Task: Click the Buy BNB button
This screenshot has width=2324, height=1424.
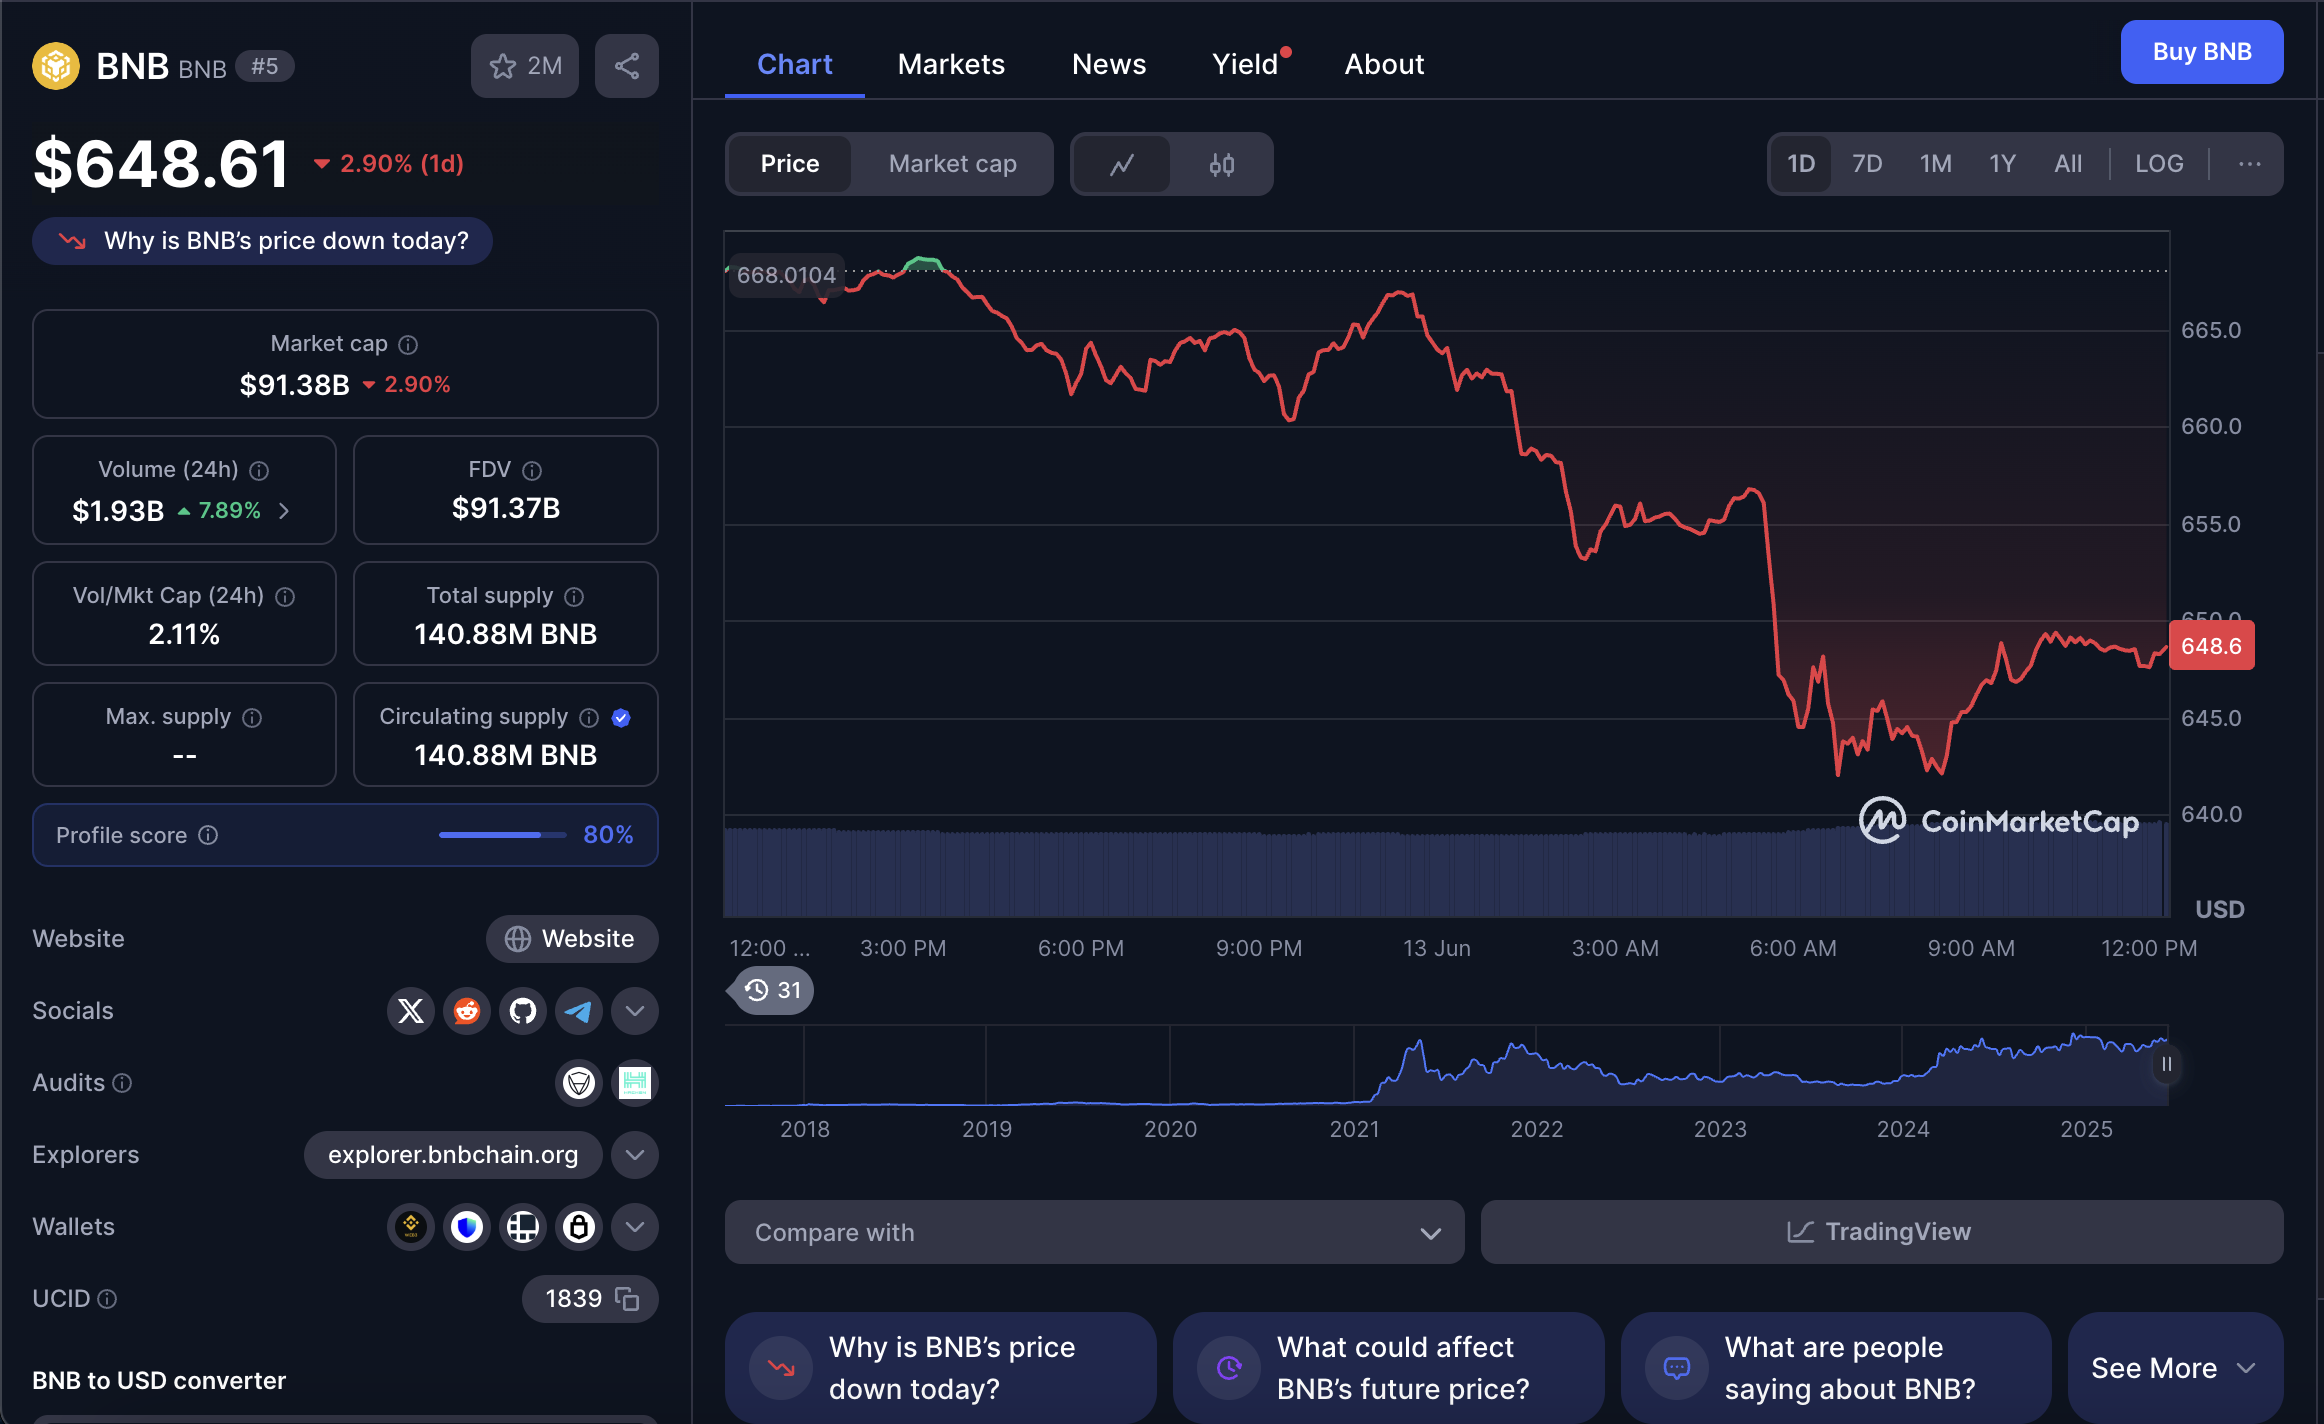Action: click(2202, 52)
